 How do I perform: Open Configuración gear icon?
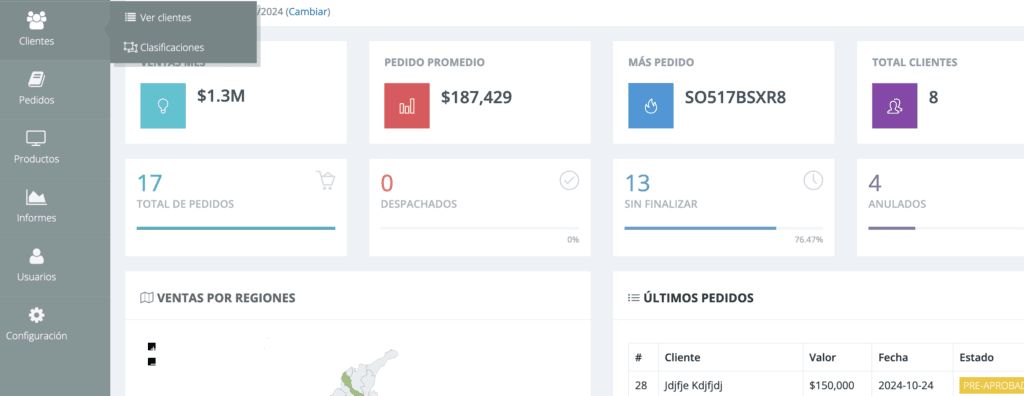click(37, 316)
